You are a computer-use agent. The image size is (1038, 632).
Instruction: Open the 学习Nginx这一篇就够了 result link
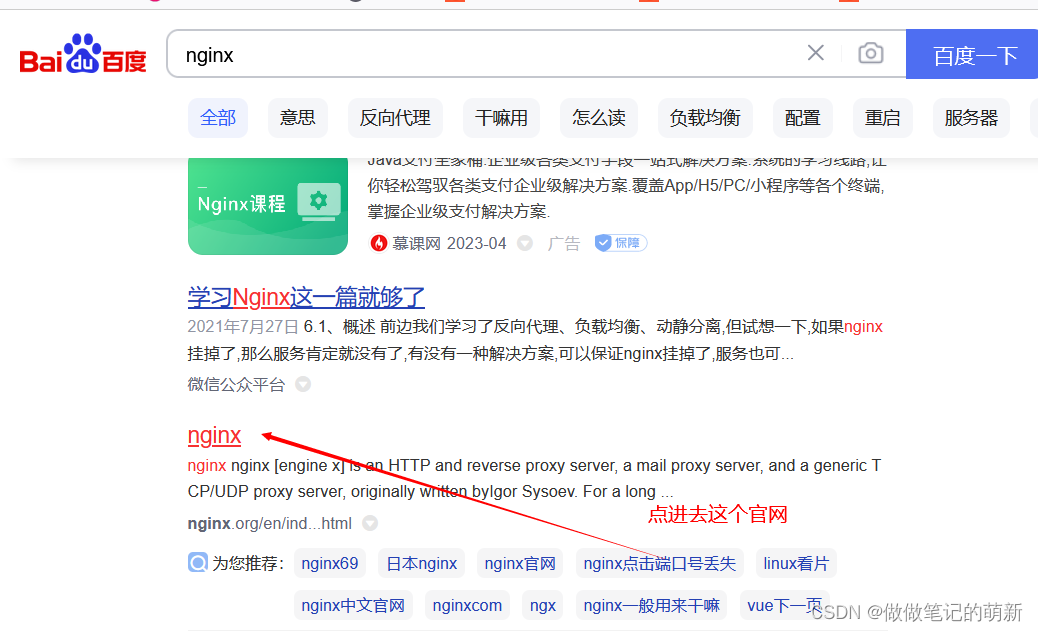coord(306,297)
